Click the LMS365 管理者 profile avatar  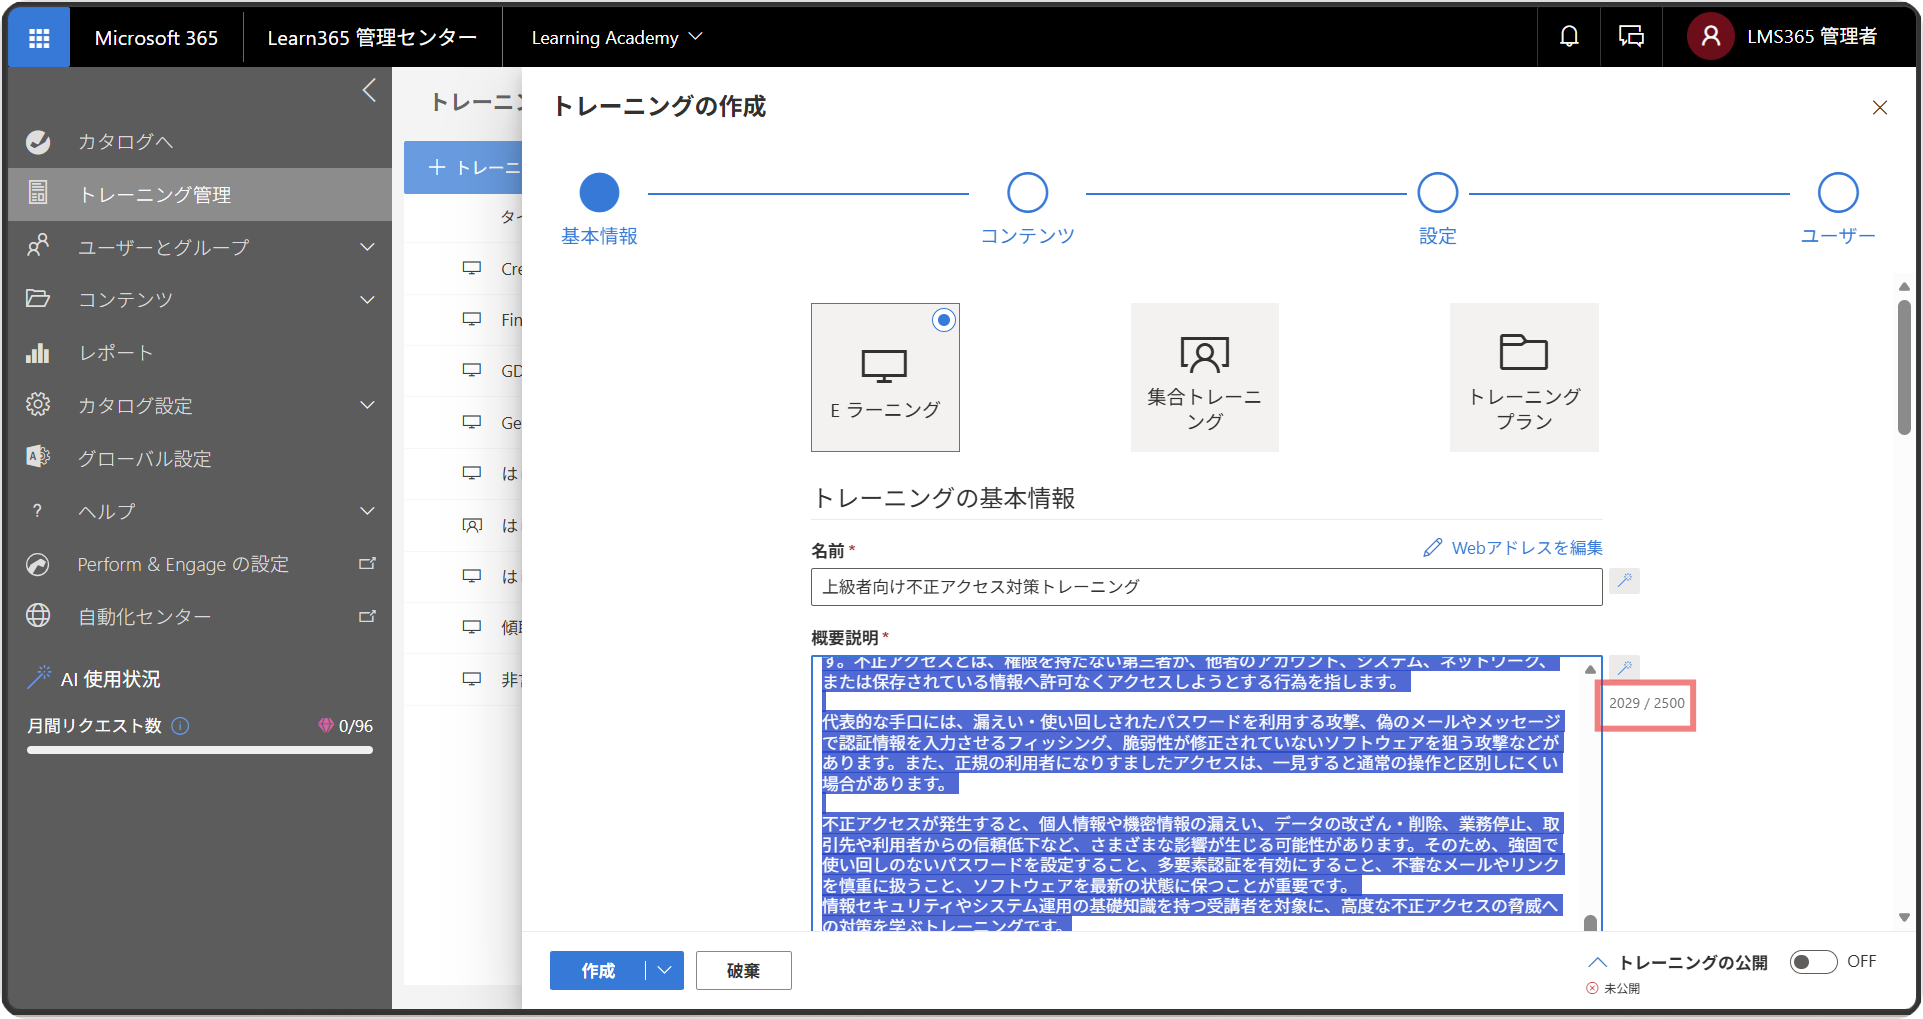(1710, 37)
